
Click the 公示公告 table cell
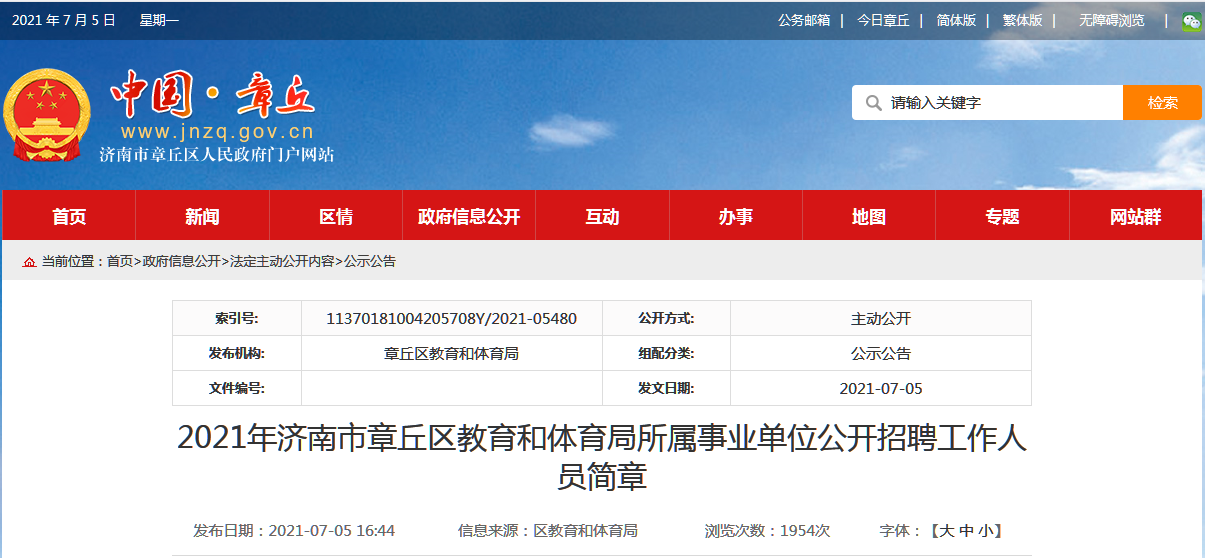click(x=881, y=353)
